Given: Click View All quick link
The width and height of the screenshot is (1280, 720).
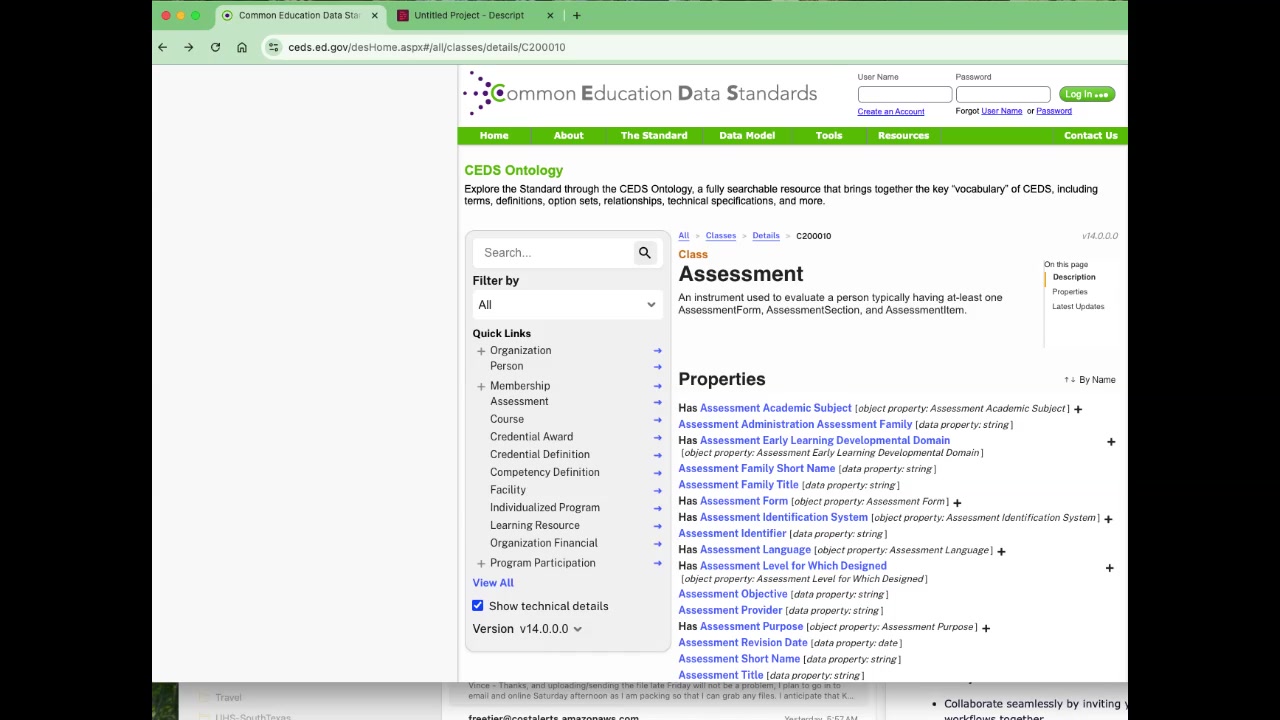Looking at the screenshot, I should (x=493, y=583).
